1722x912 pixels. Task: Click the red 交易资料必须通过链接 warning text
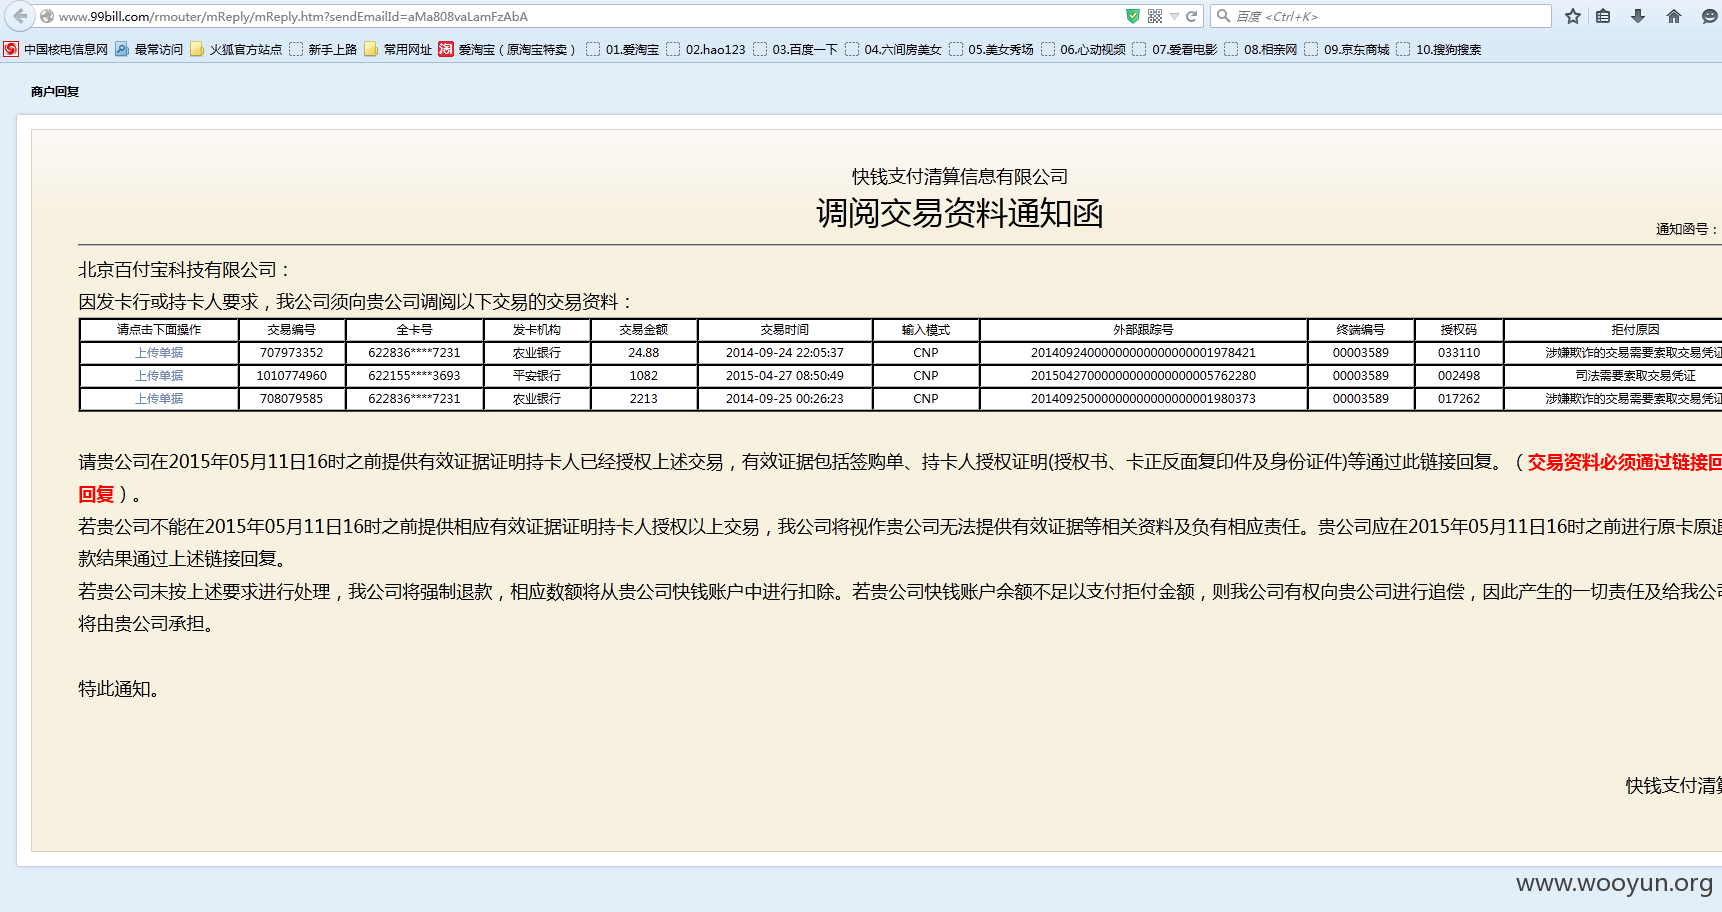click(x=1624, y=462)
